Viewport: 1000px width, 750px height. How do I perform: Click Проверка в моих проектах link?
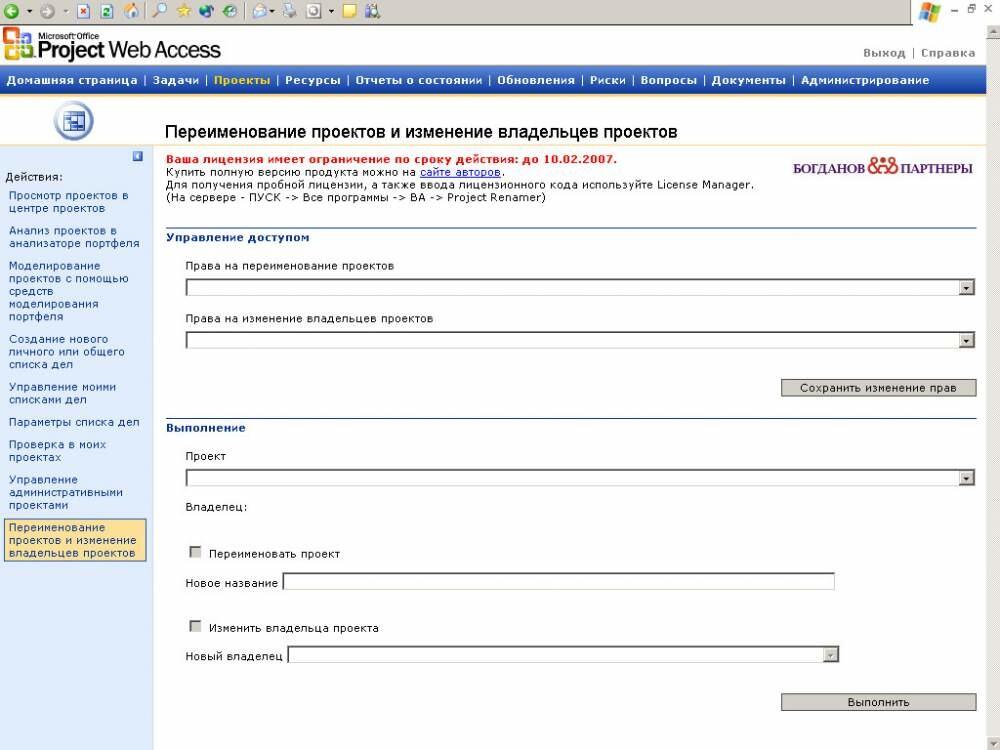coord(57,451)
